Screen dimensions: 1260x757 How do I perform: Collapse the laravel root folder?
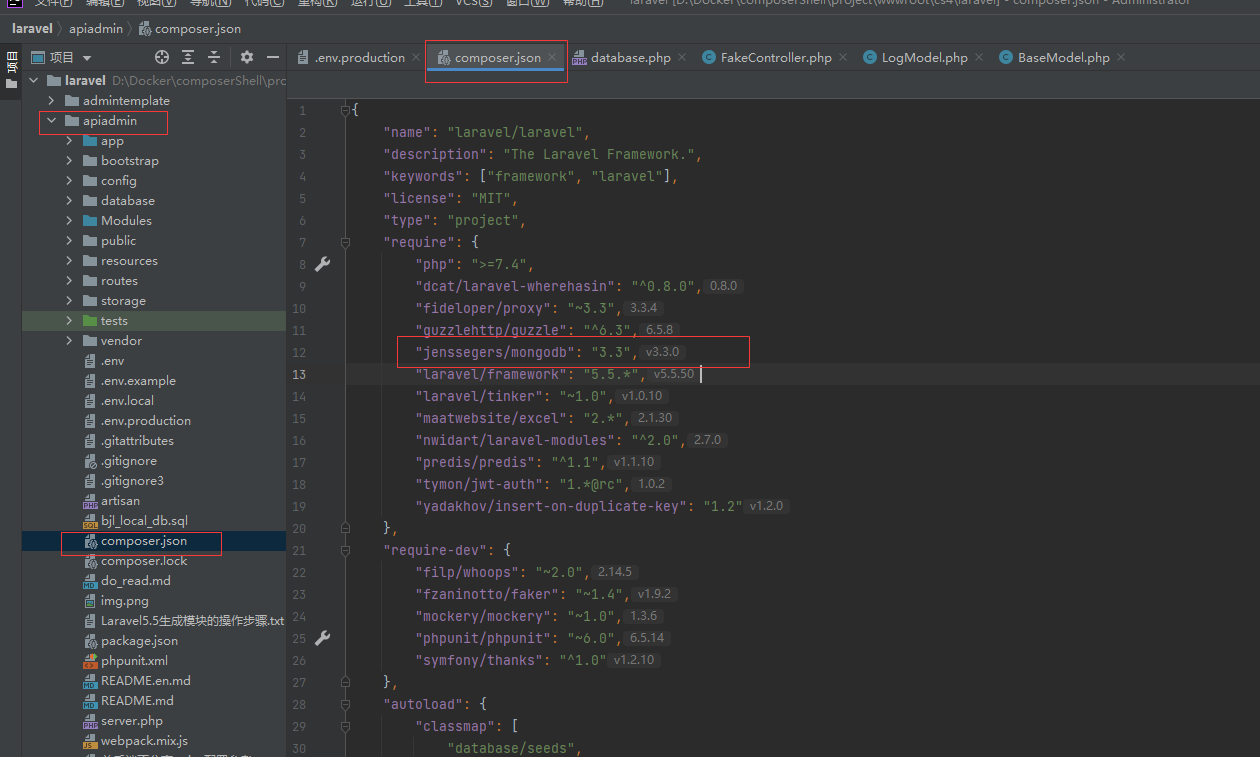[33, 80]
